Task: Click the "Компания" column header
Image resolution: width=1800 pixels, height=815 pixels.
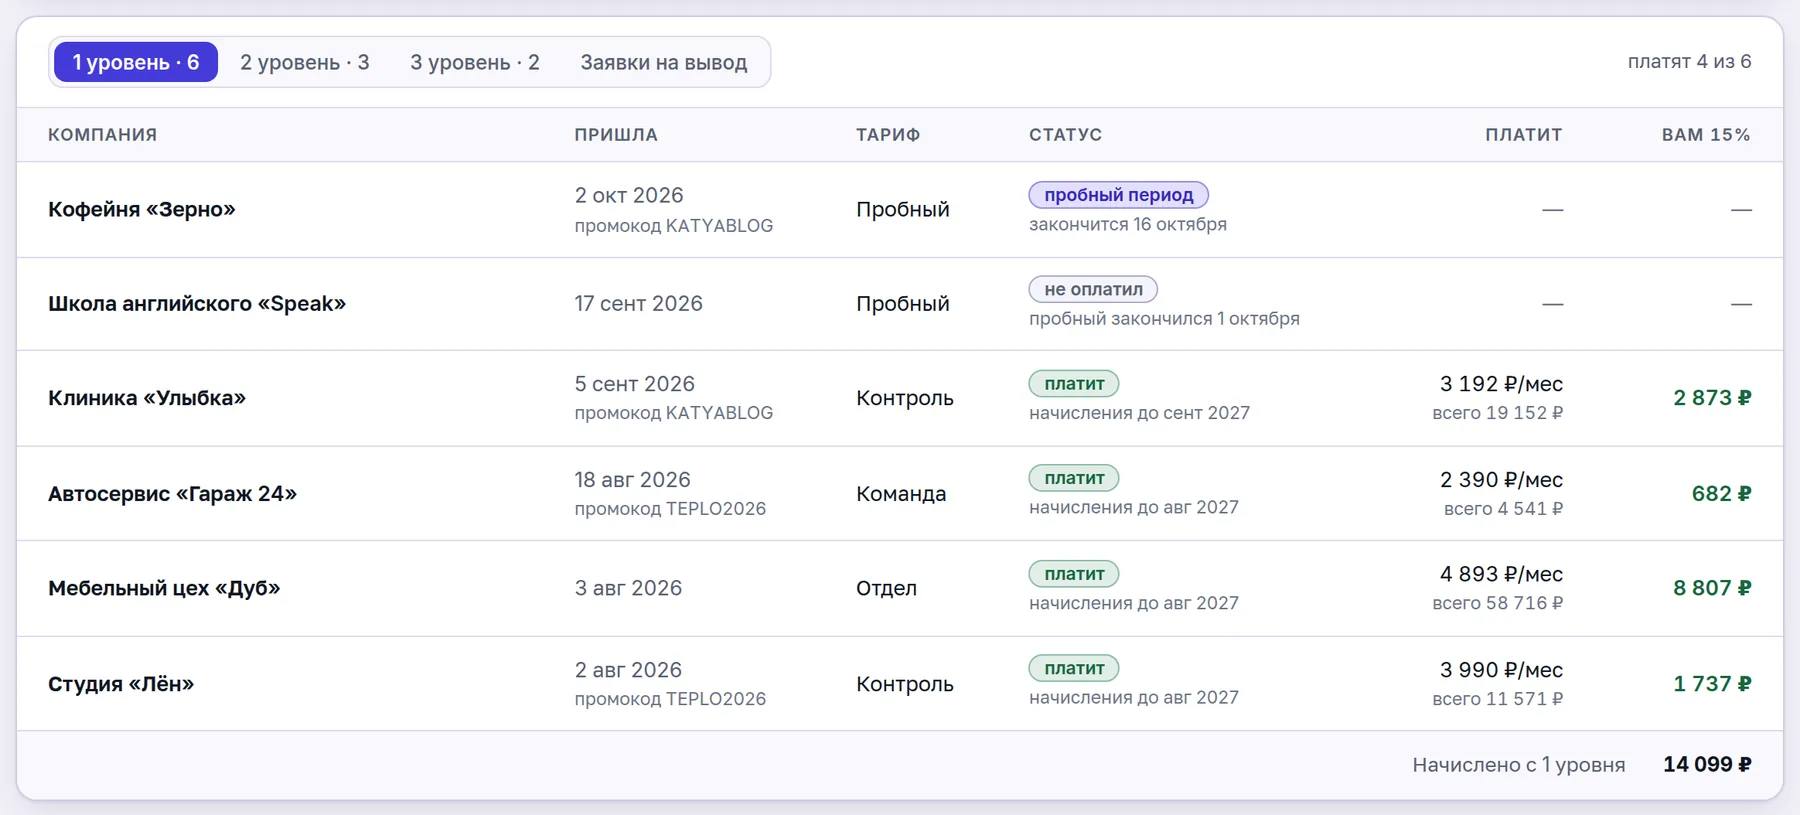Action: [103, 135]
